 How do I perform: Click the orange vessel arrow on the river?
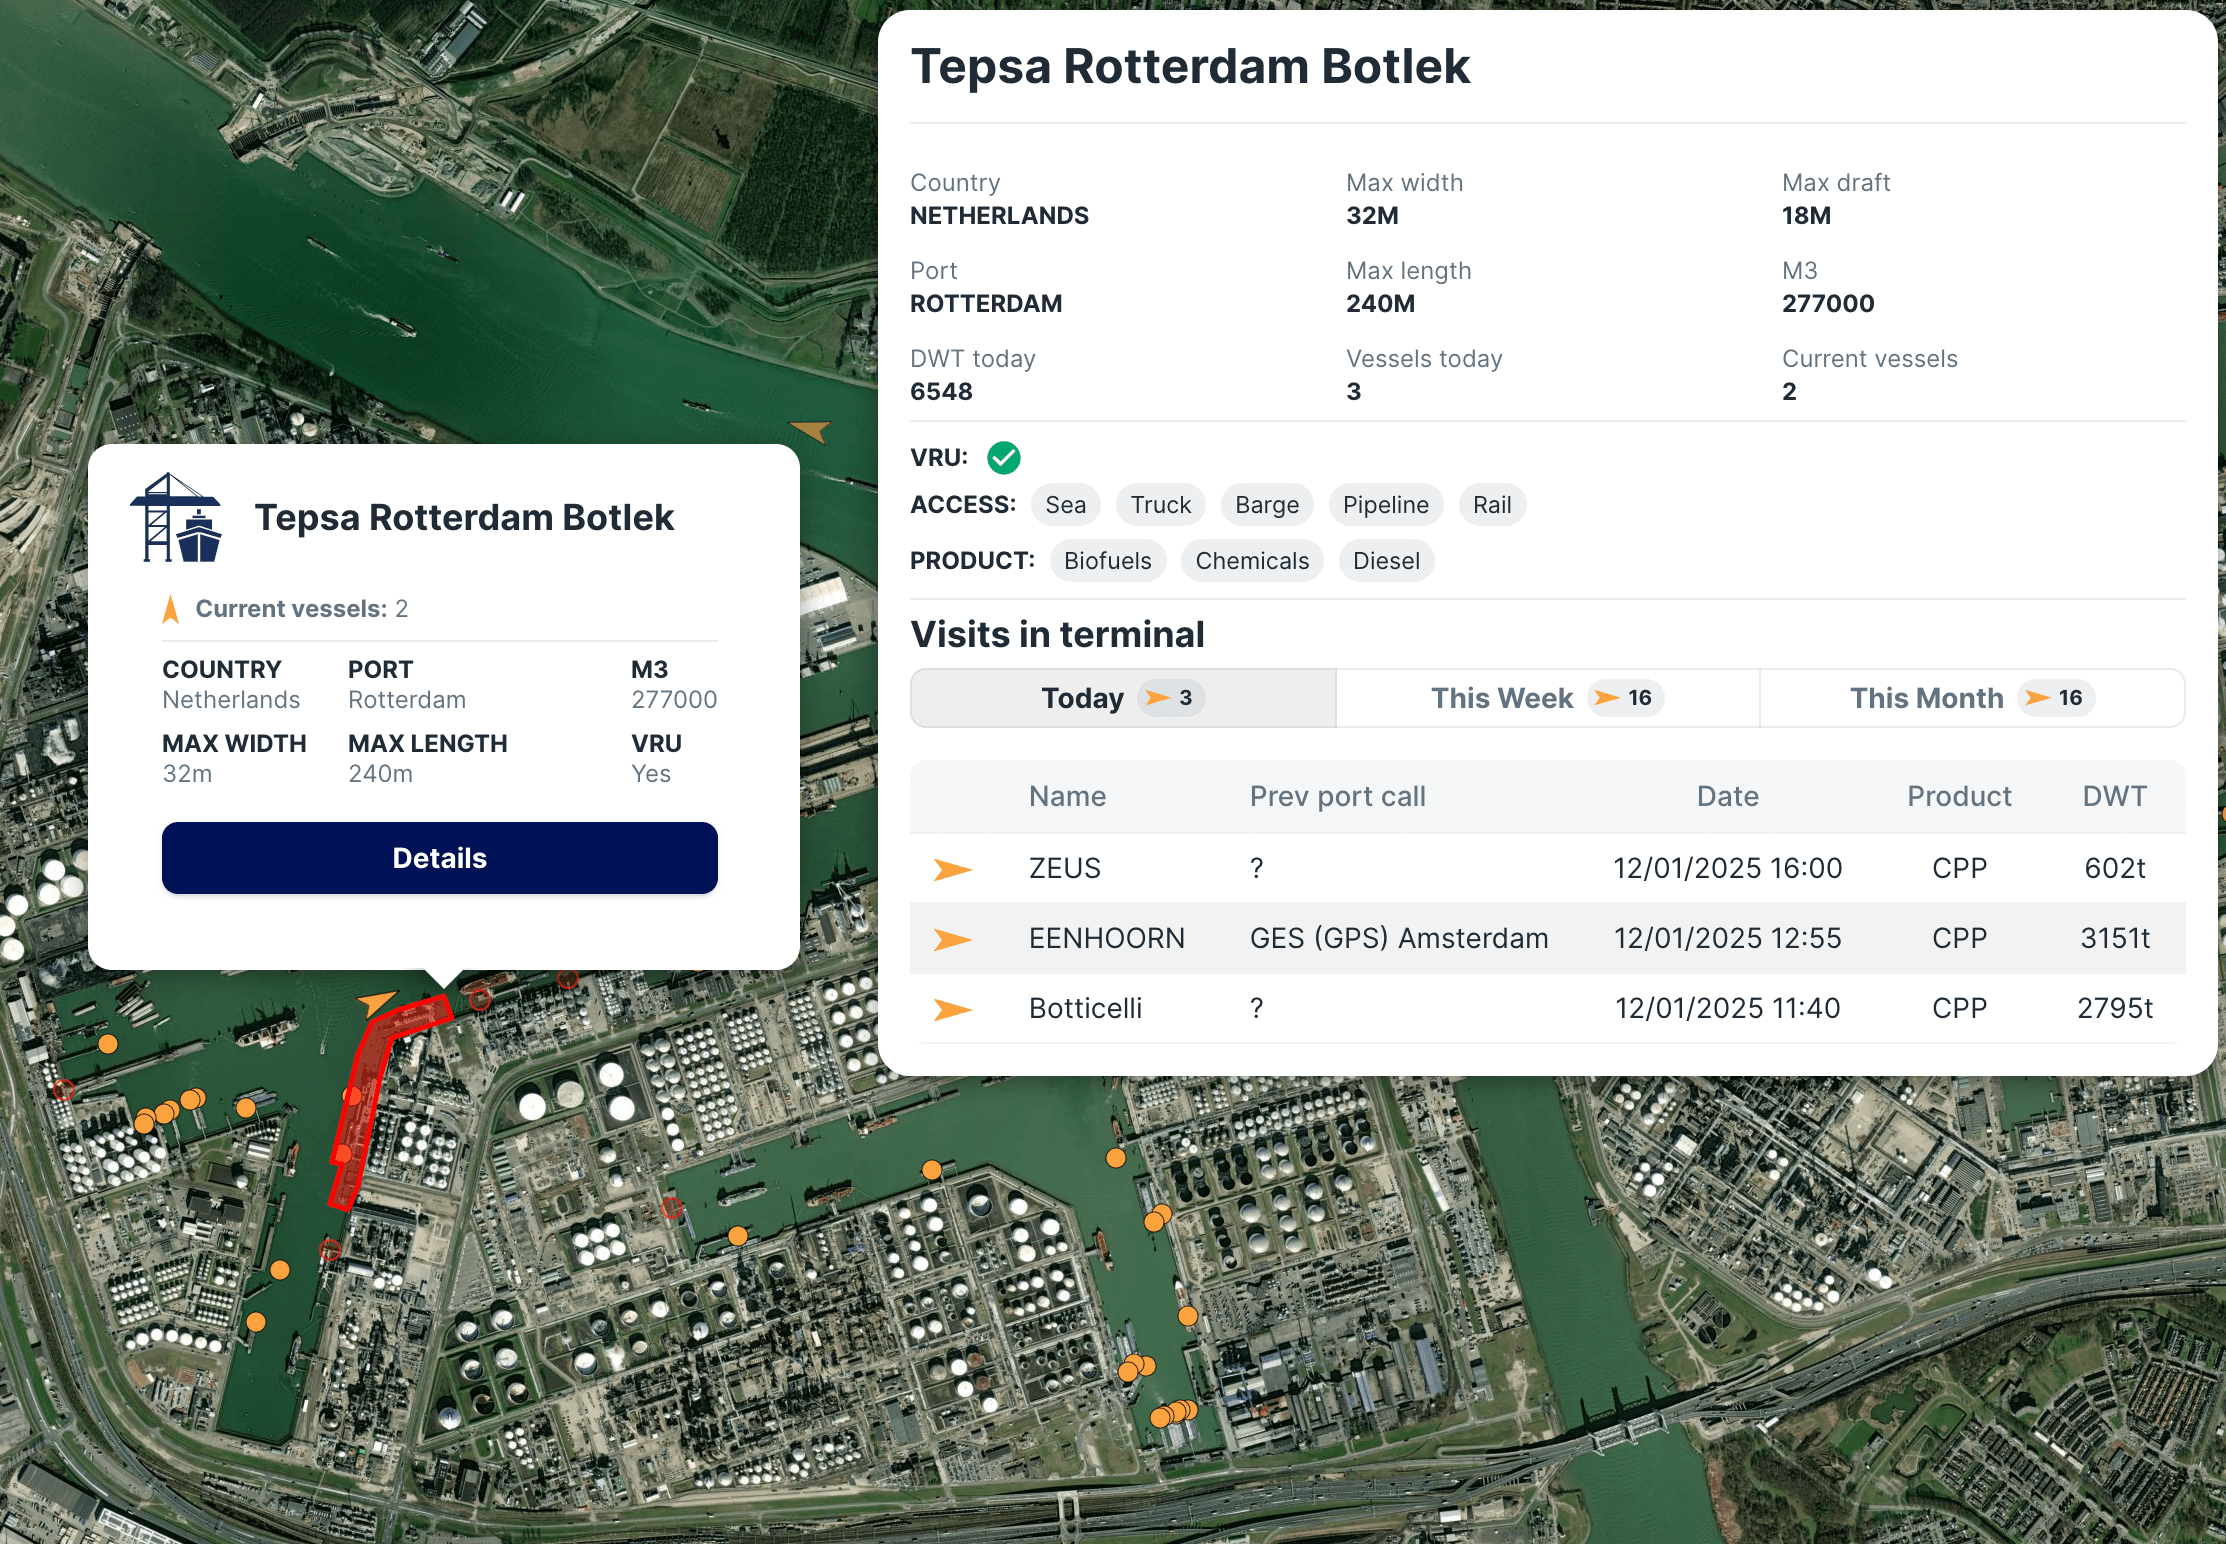coord(811,431)
